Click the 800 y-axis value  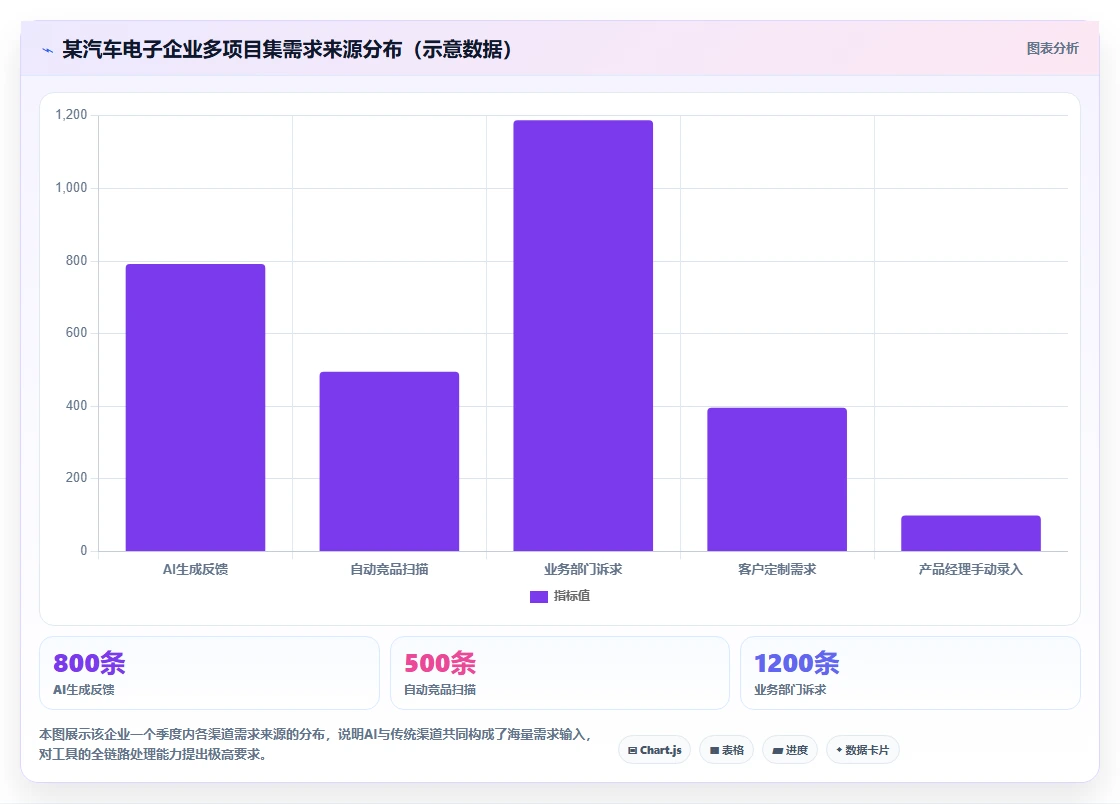(76, 261)
